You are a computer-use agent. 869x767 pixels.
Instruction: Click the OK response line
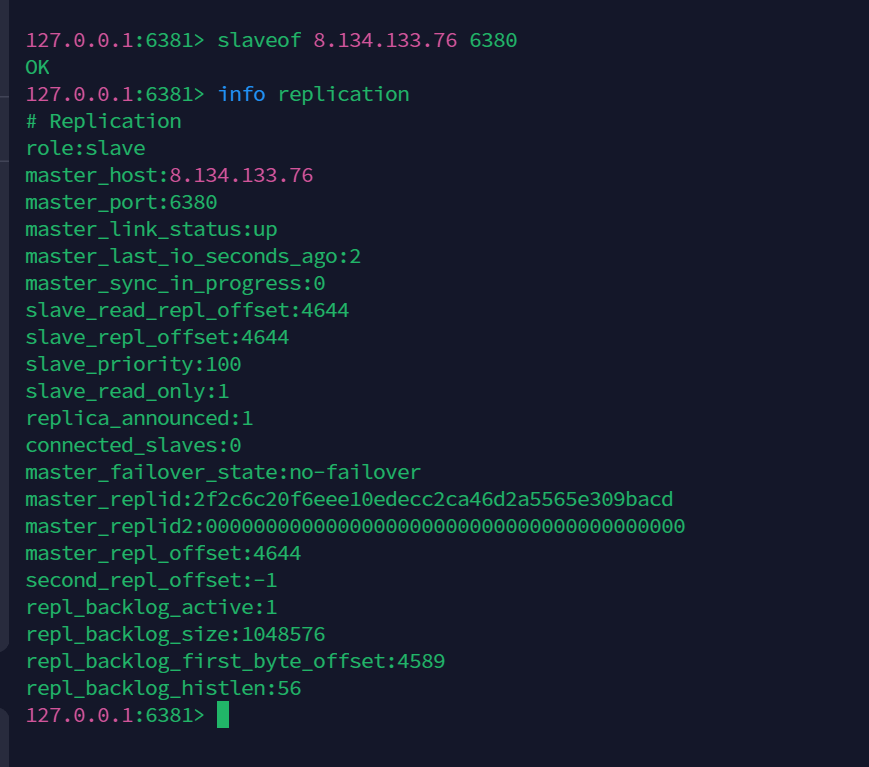(x=38, y=67)
